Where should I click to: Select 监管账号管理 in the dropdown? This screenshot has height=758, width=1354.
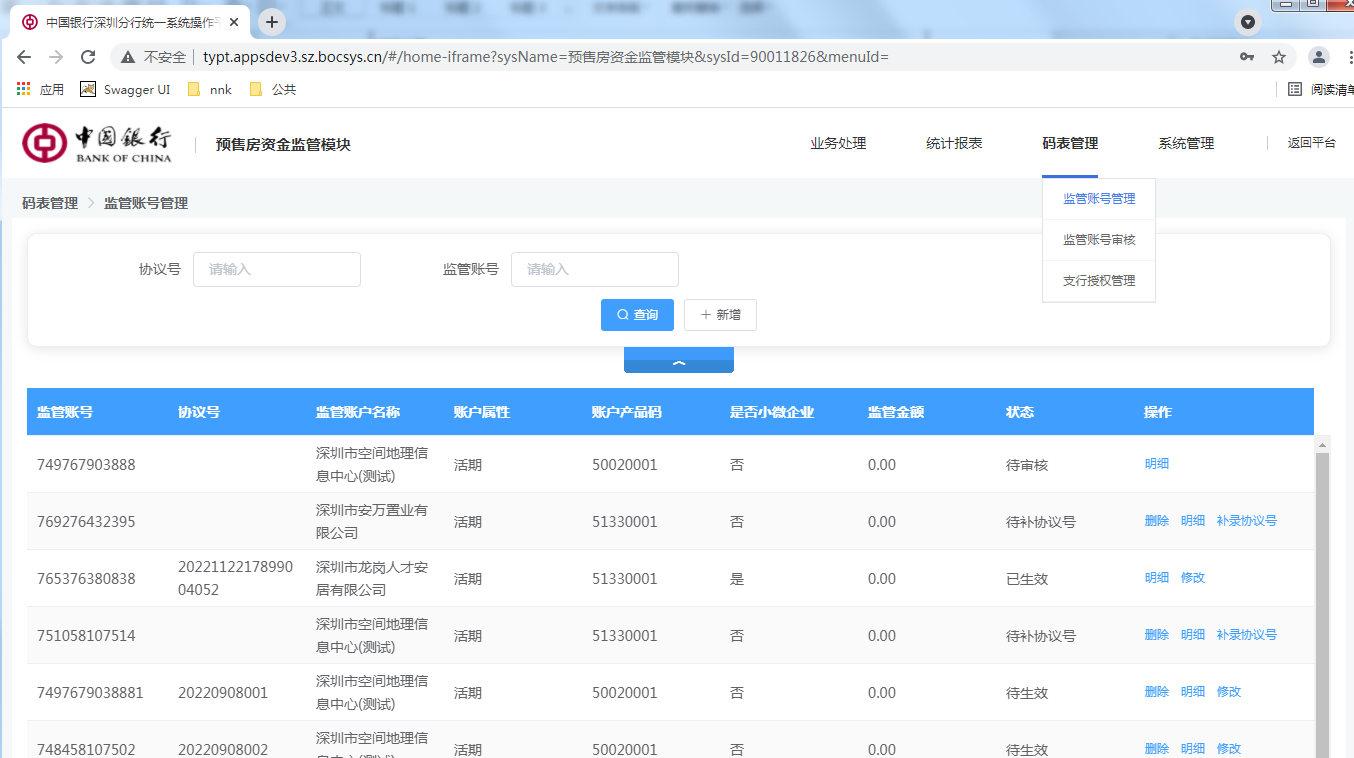coord(1099,199)
